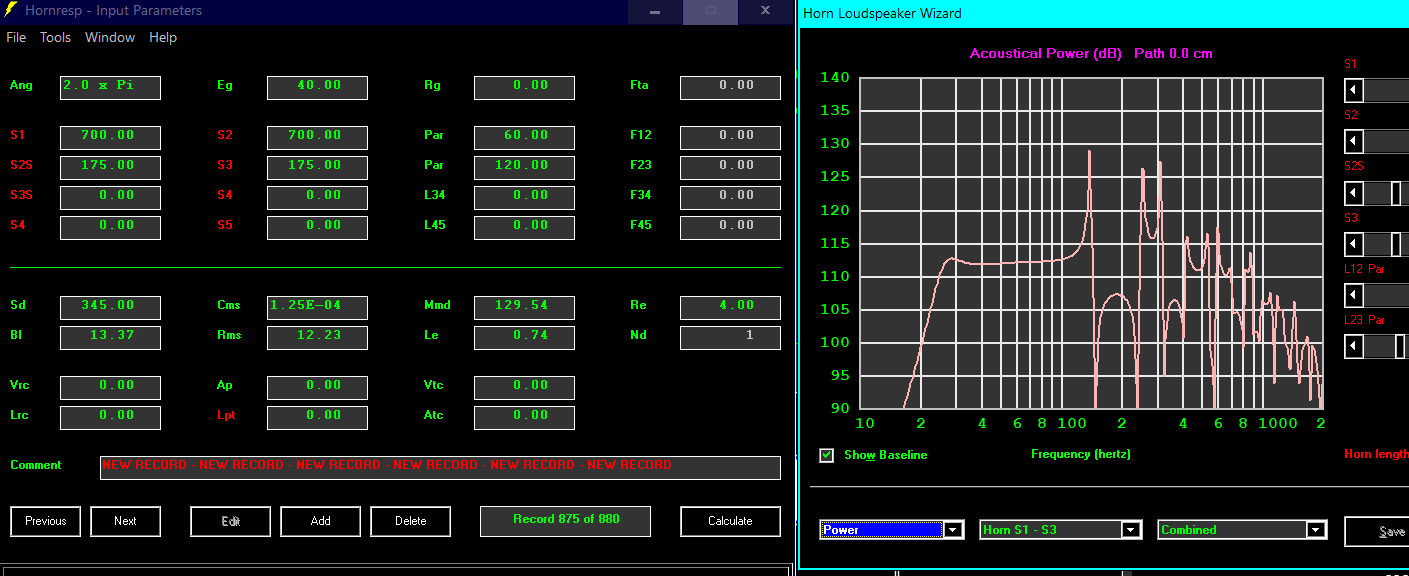Click the Fta value field
1409x576 pixels.
tap(730, 87)
